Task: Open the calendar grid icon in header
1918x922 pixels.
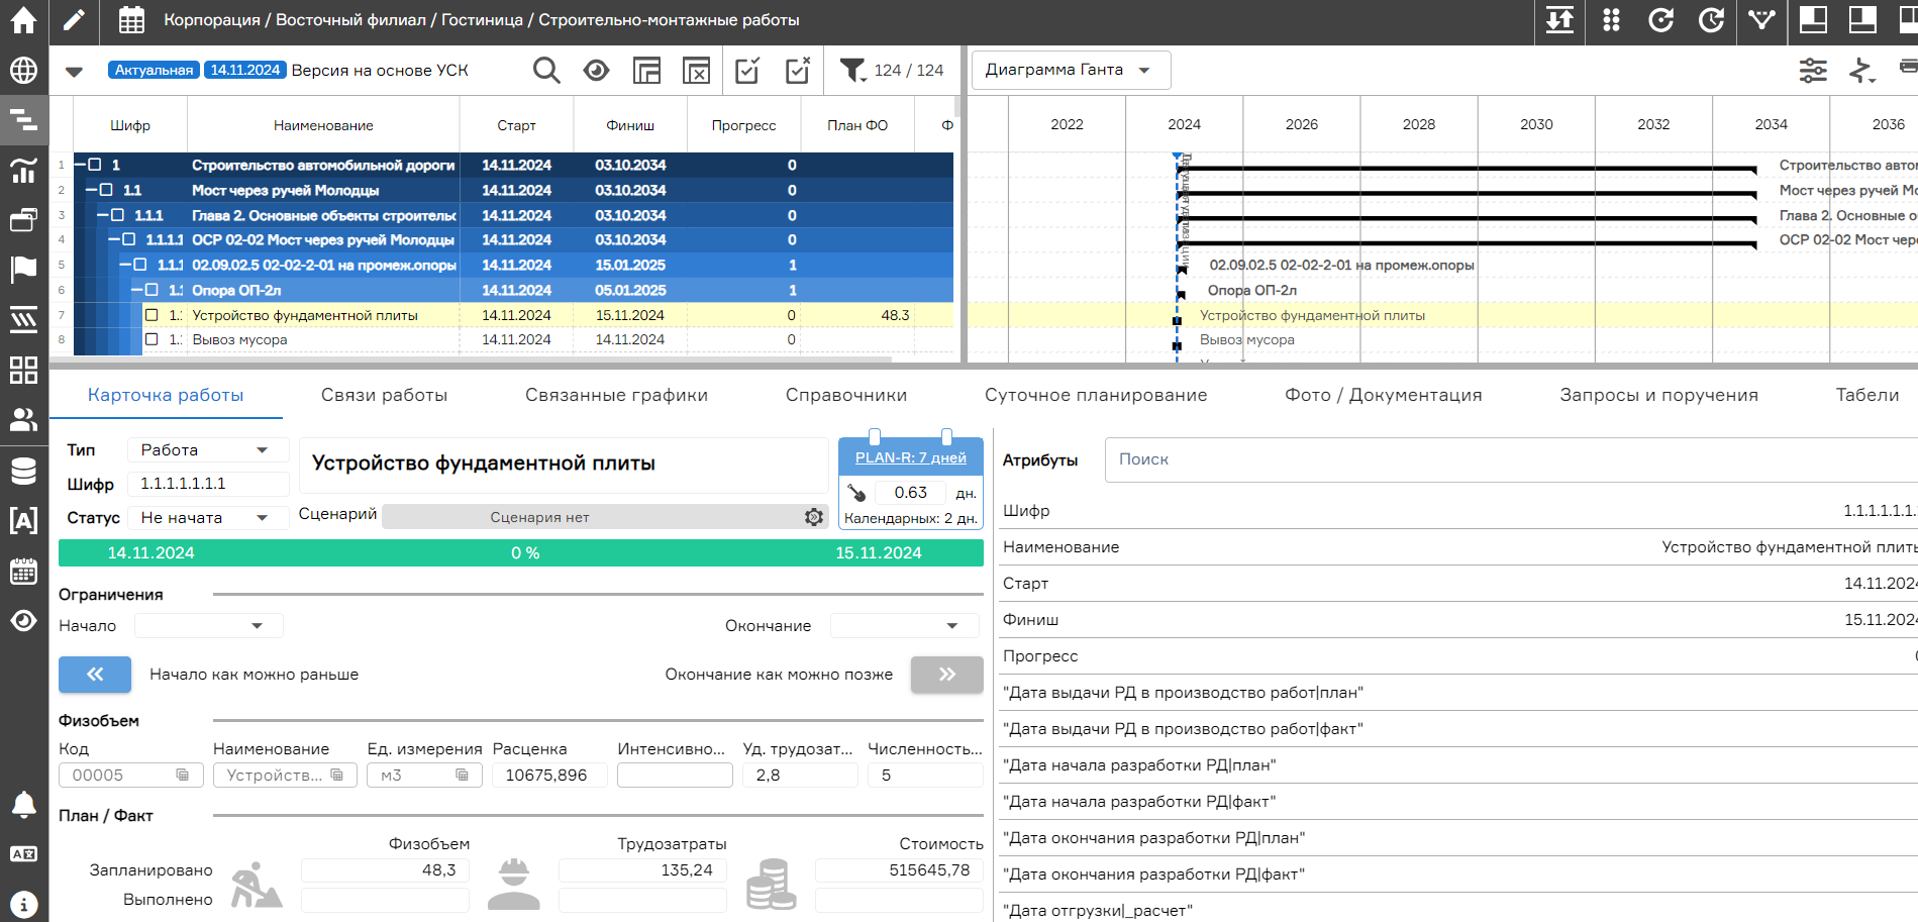Action: [x=131, y=20]
